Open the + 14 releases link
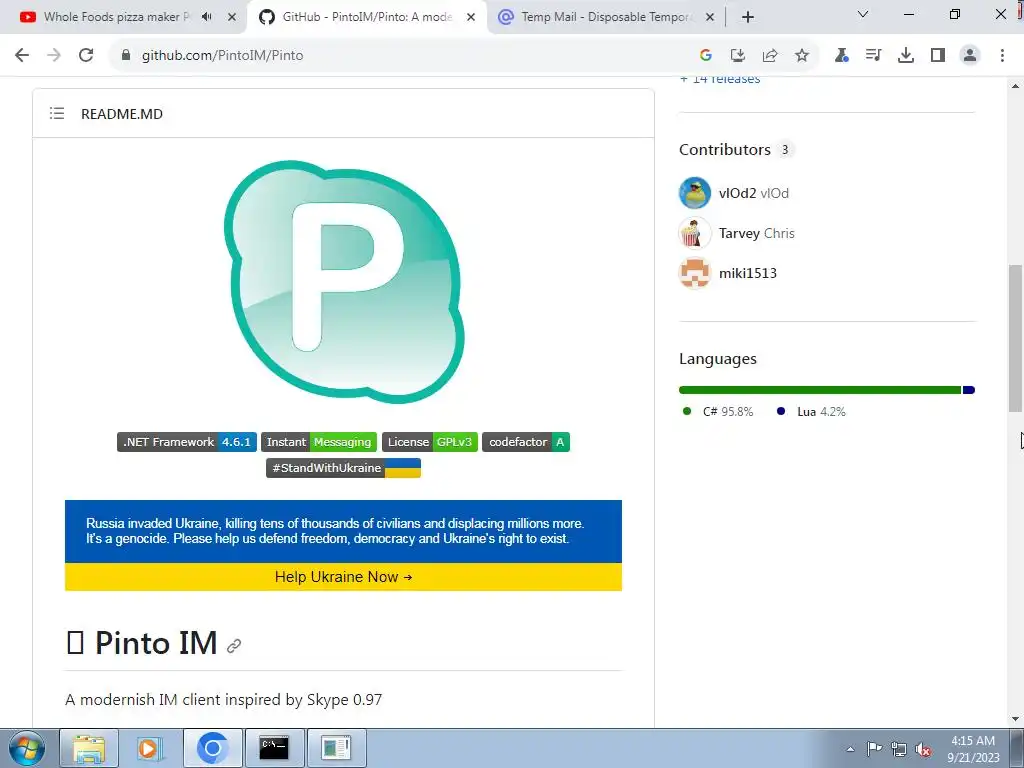This screenshot has width=1024, height=768. 720,79
